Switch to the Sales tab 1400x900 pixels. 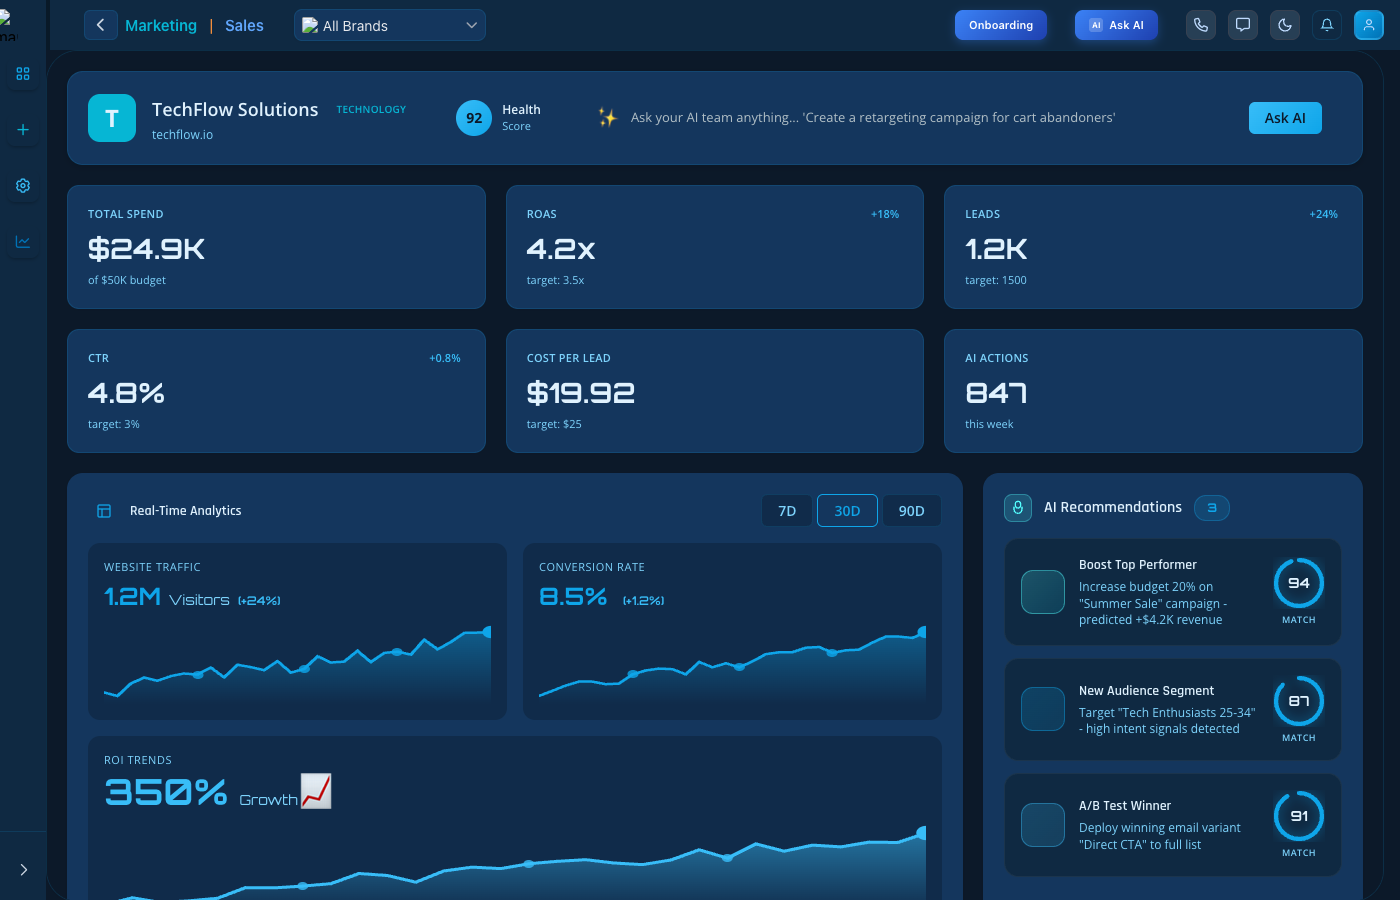tap(244, 26)
